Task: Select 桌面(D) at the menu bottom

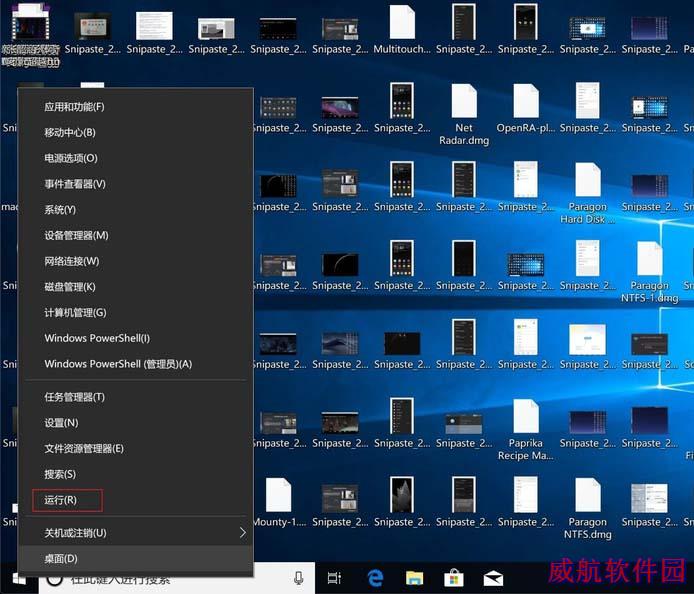Action: [x=61, y=559]
